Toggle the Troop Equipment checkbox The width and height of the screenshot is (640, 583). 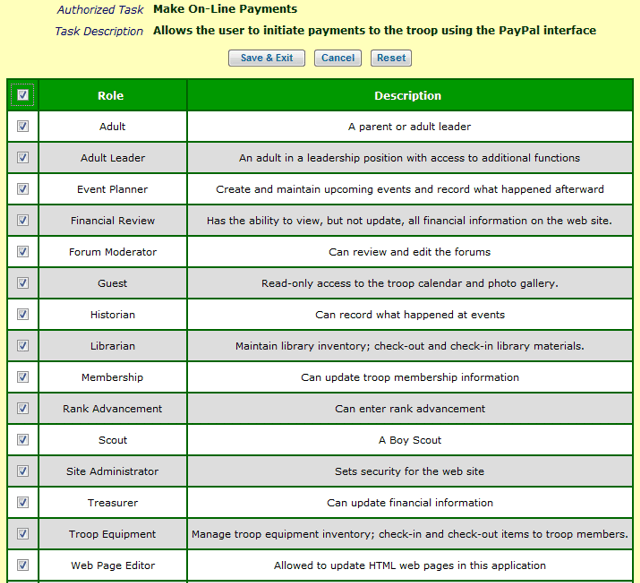click(23, 534)
